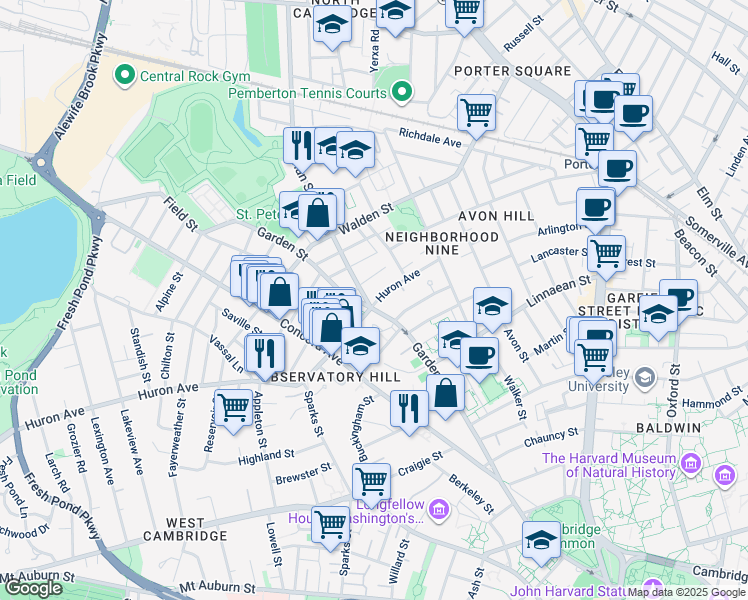The width and height of the screenshot is (748, 600).
Task: Select the Yerxa Rd label
Action: (x=375, y=51)
